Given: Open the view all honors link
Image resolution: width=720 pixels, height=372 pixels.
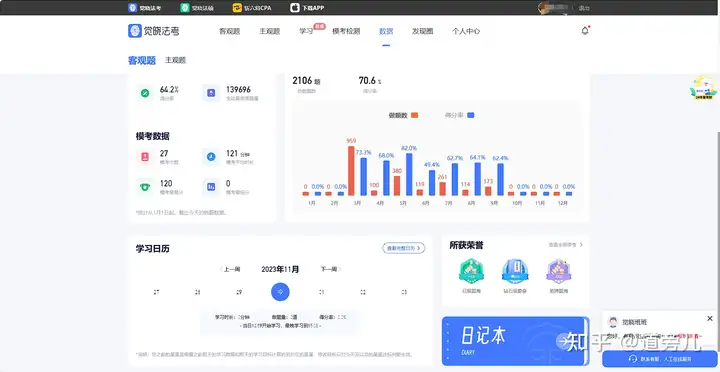Looking at the screenshot, I should (566, 245).
